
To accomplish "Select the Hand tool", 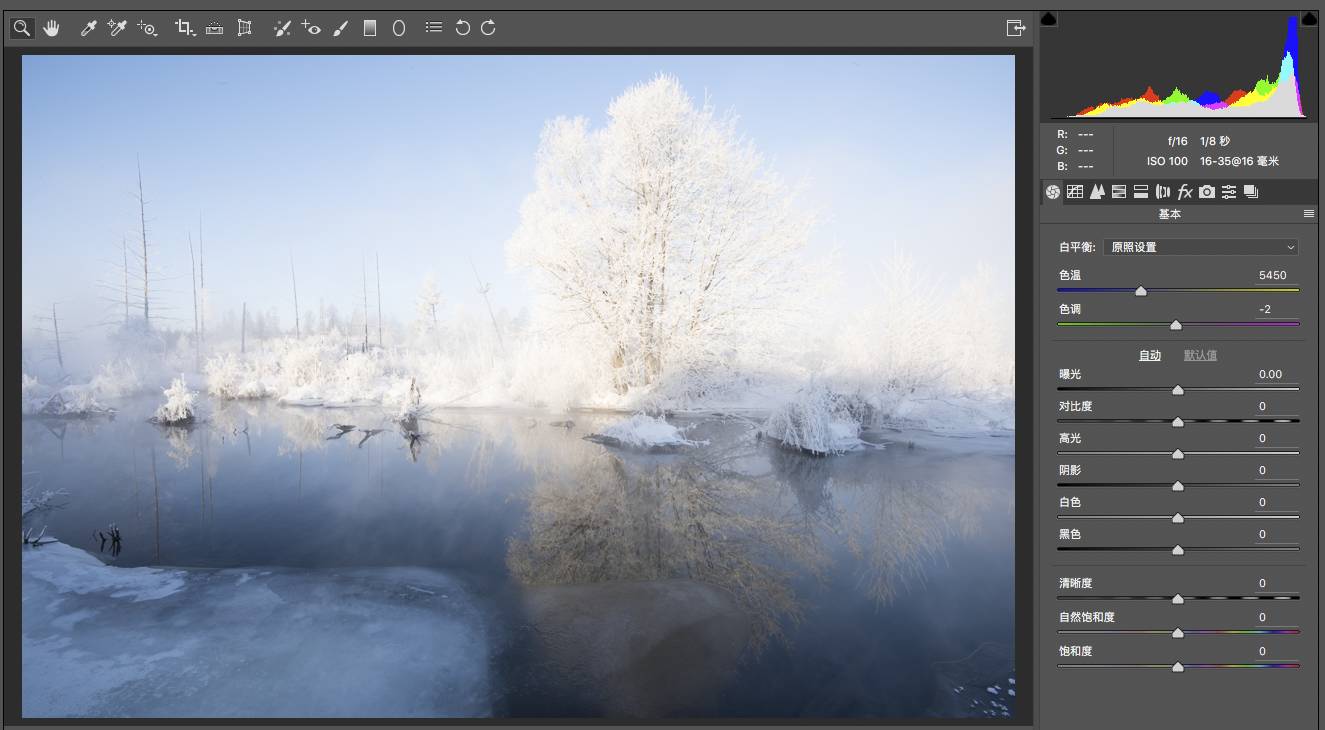I will (51, 28).
